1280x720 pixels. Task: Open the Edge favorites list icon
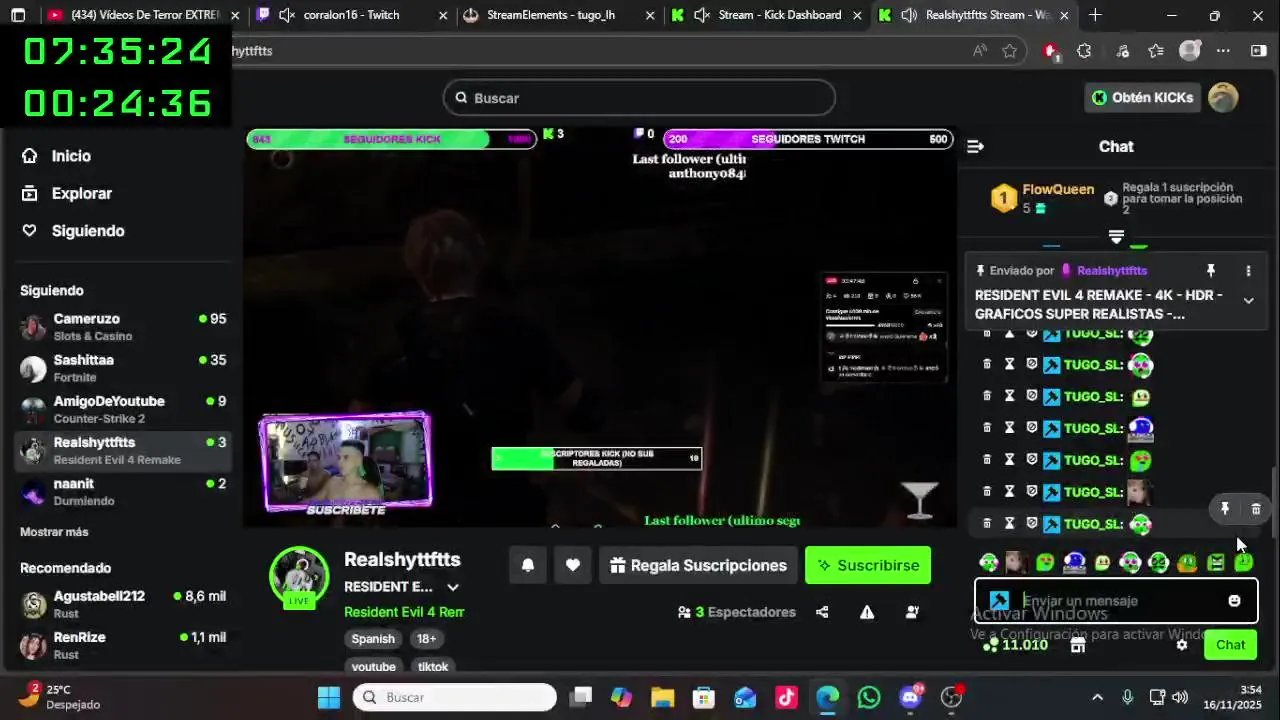(x=1156, y=51)
